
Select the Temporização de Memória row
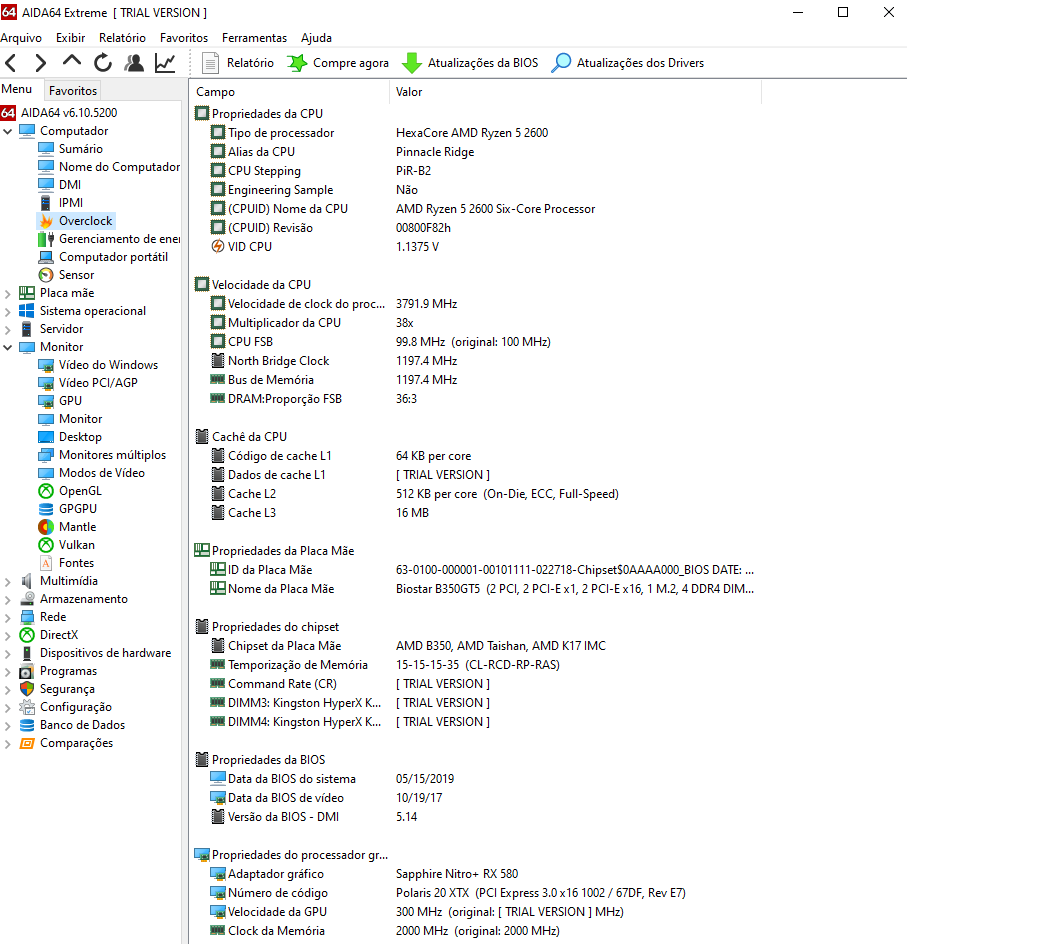(x=475, y=665)
